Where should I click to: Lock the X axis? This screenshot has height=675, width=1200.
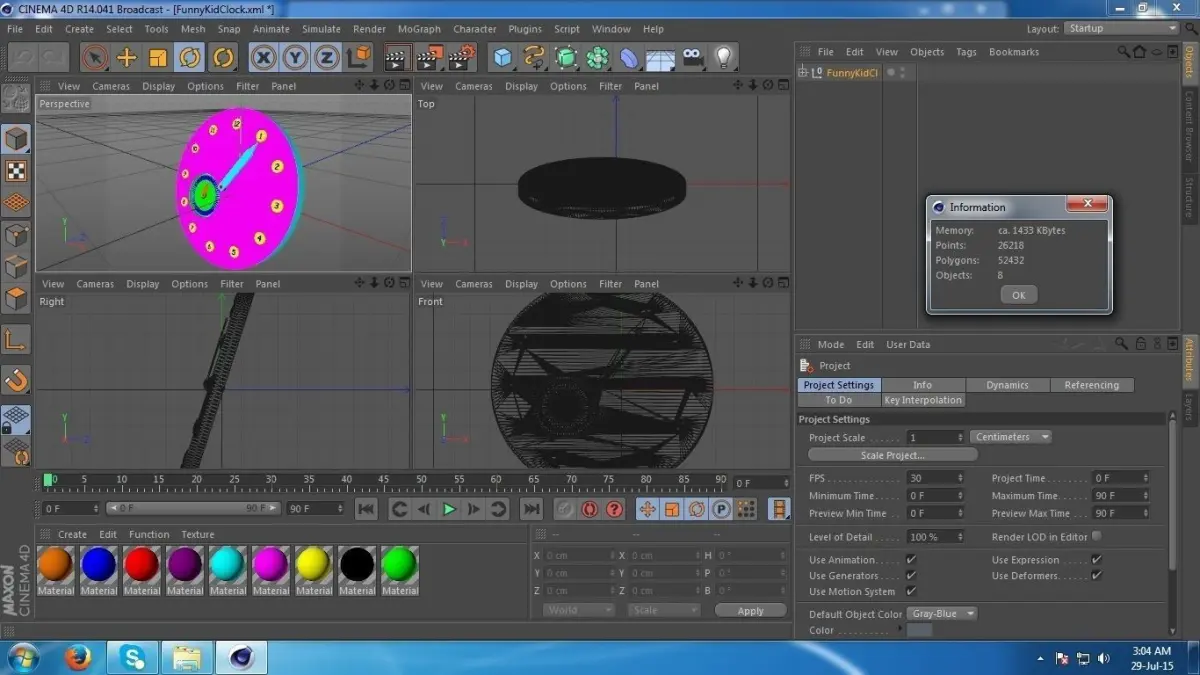pyautogui.click(x=264, y=57)
